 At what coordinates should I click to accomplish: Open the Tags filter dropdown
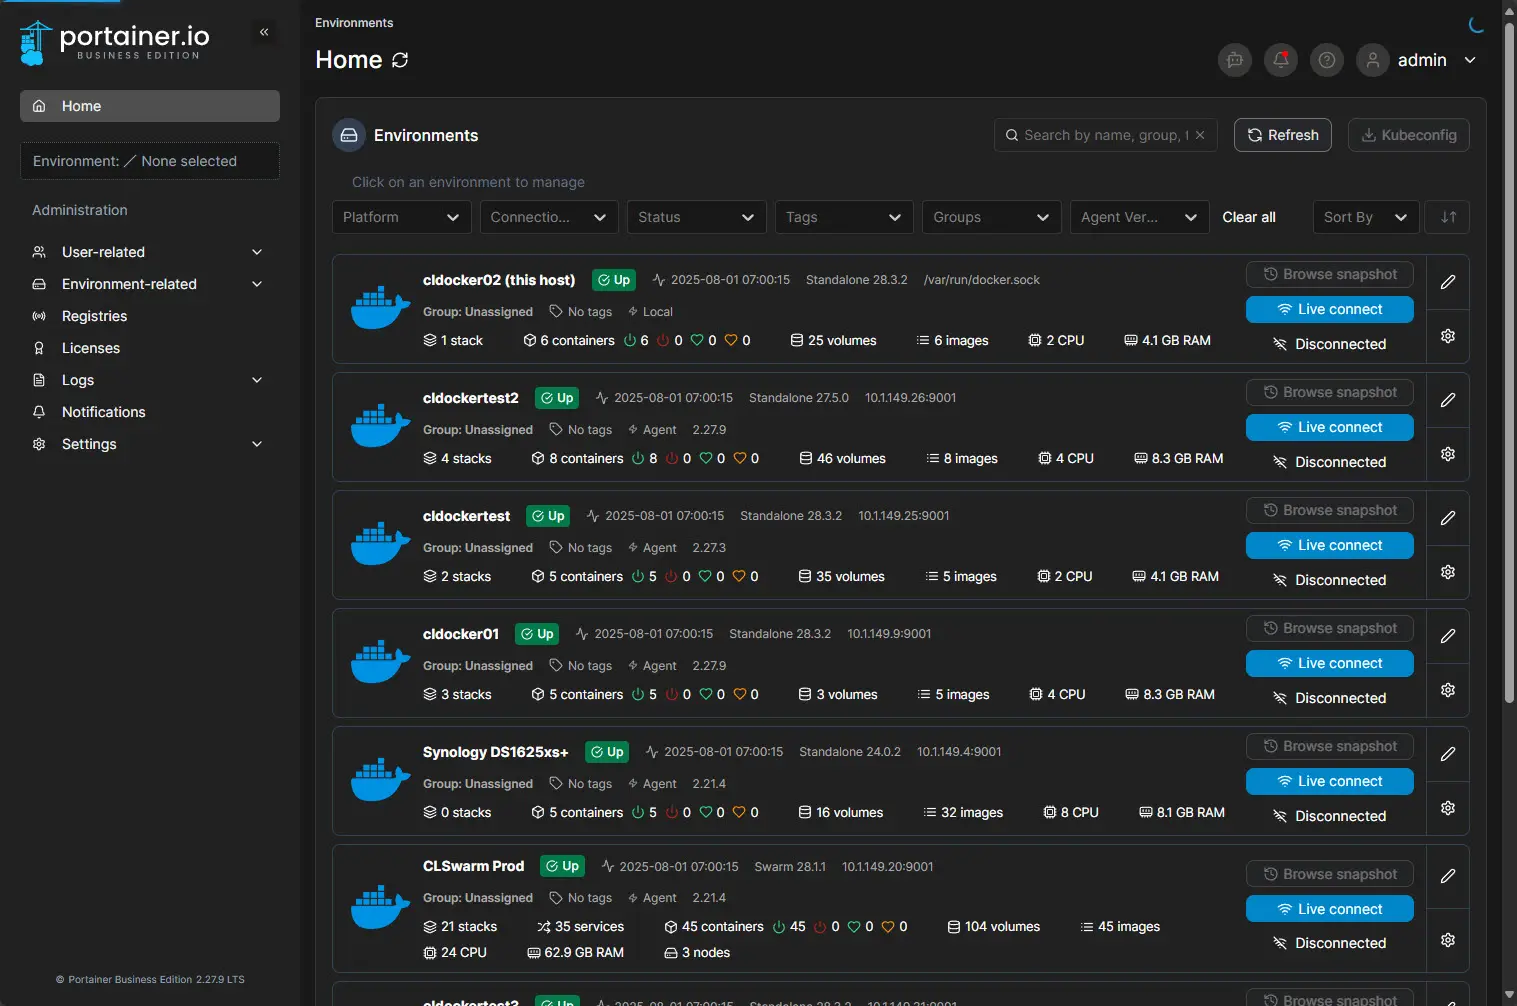click(844, 217)
